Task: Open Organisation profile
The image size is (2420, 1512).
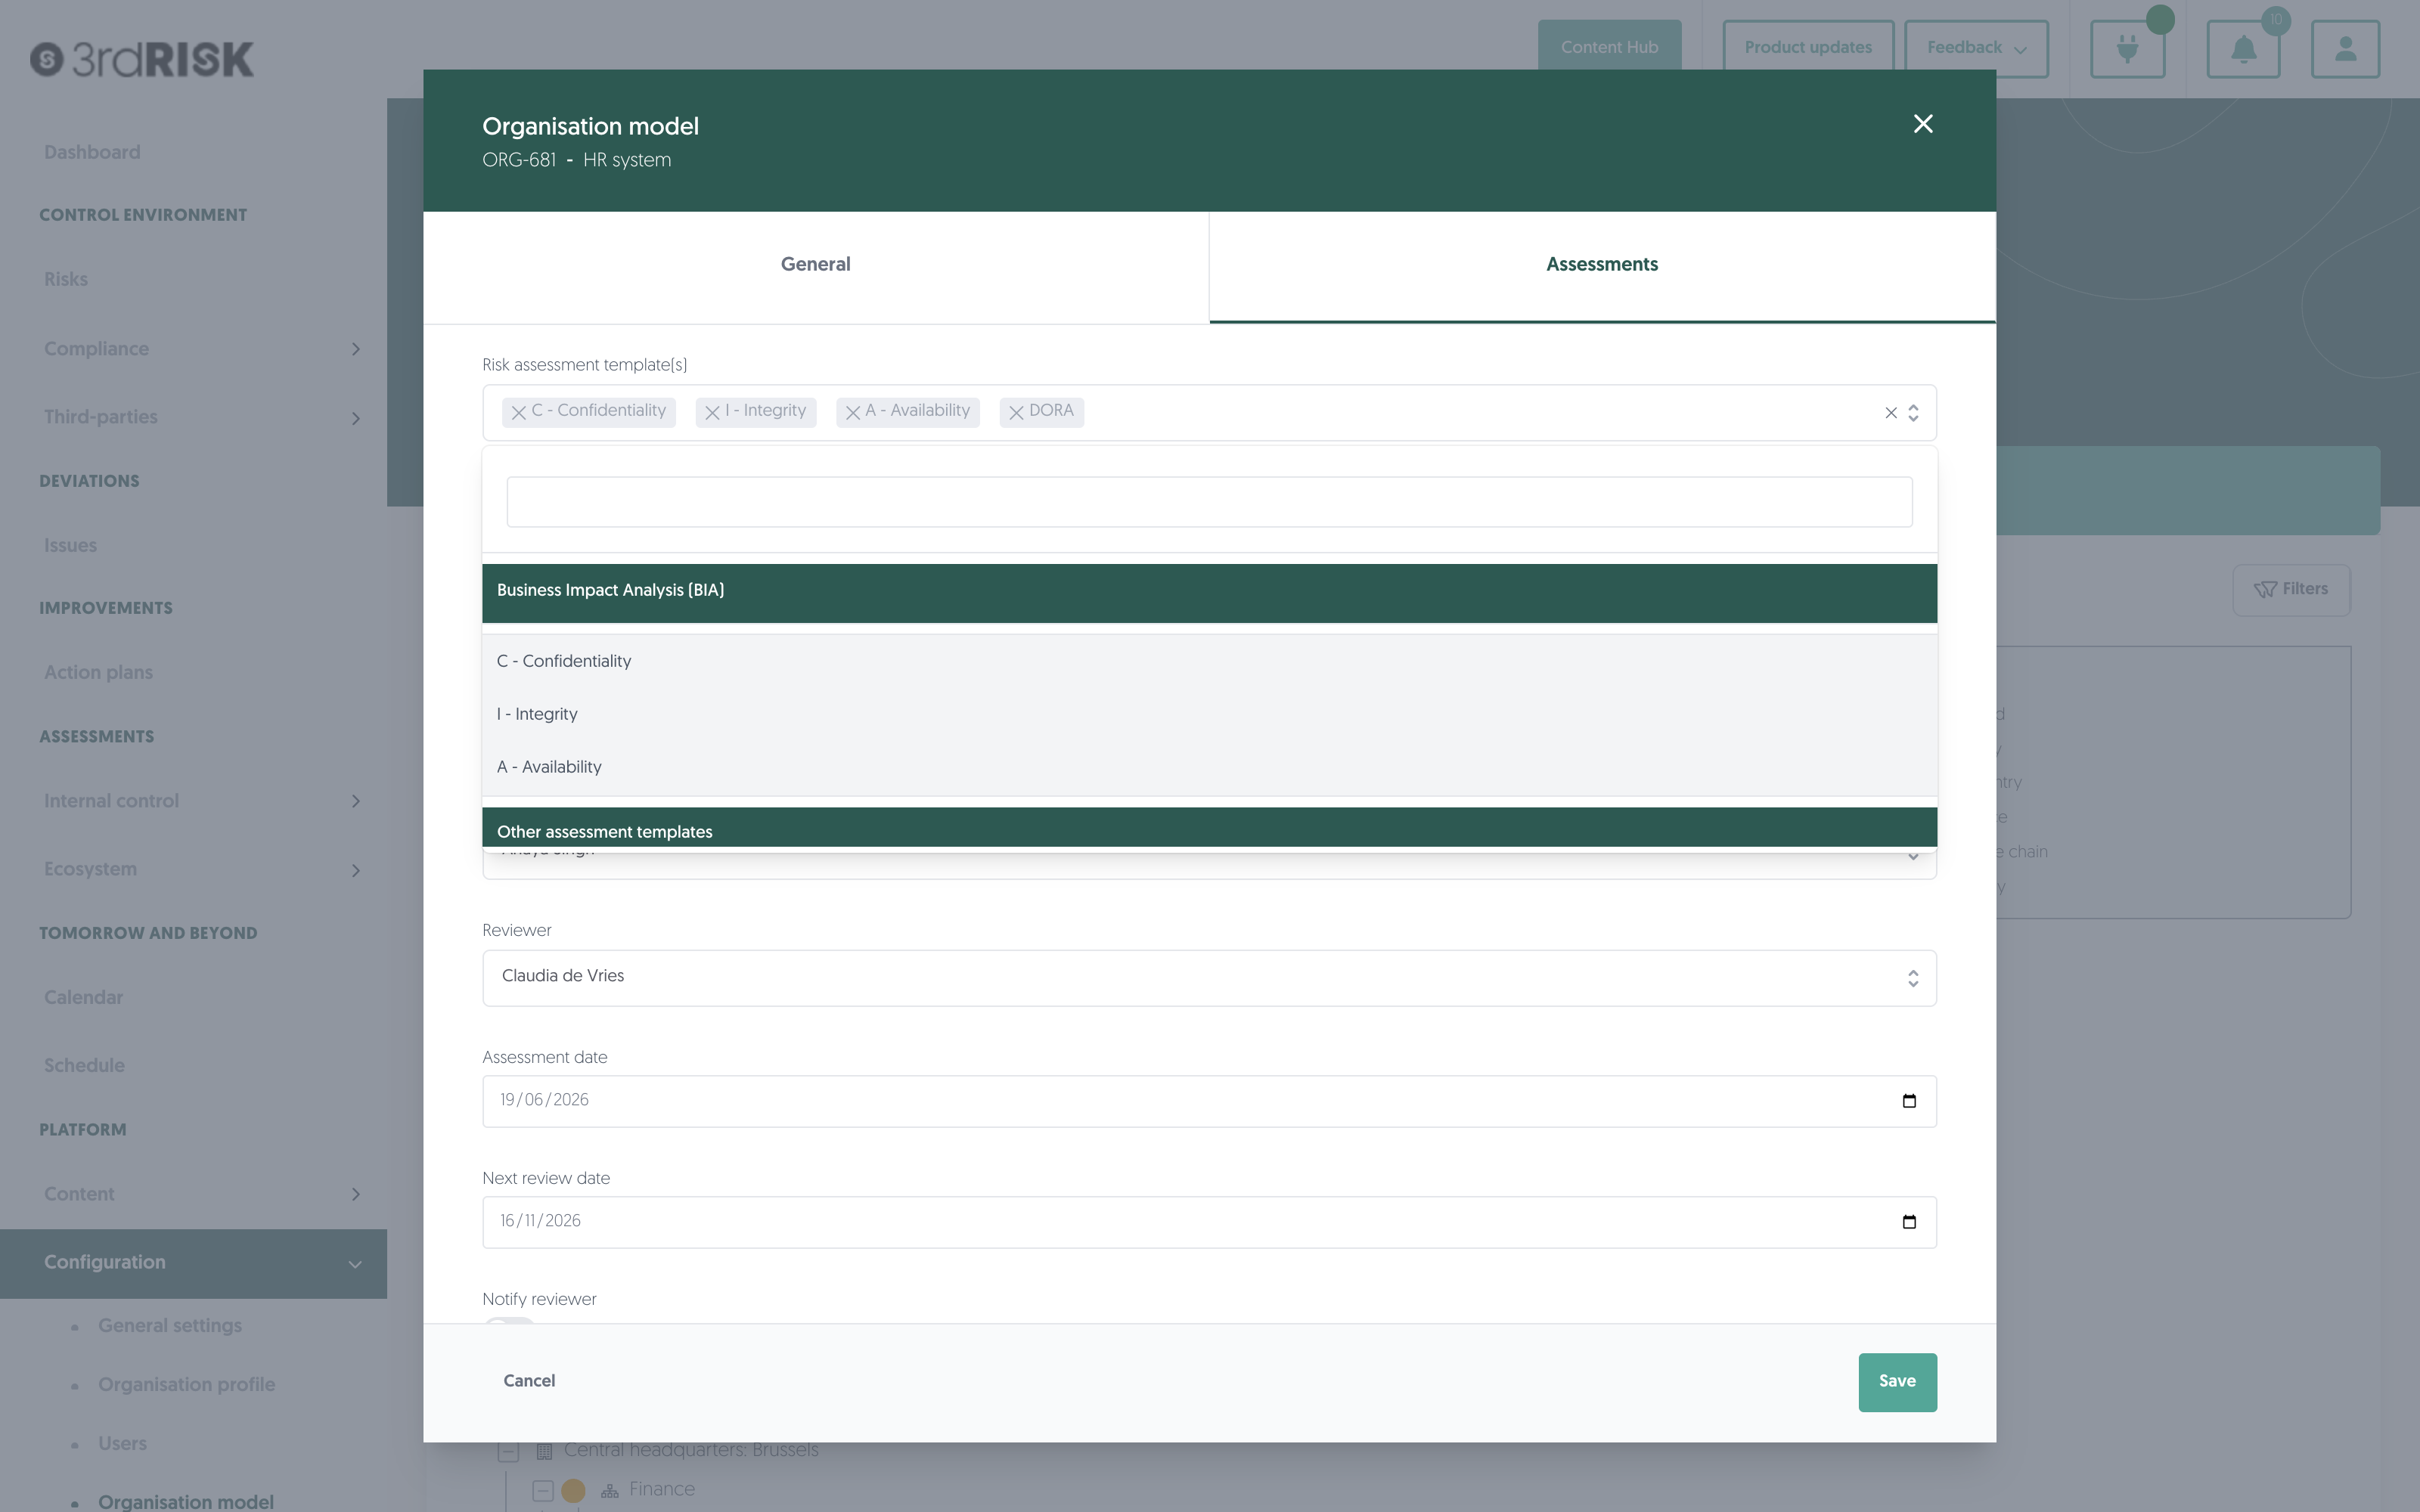Action: point(186,1385)
